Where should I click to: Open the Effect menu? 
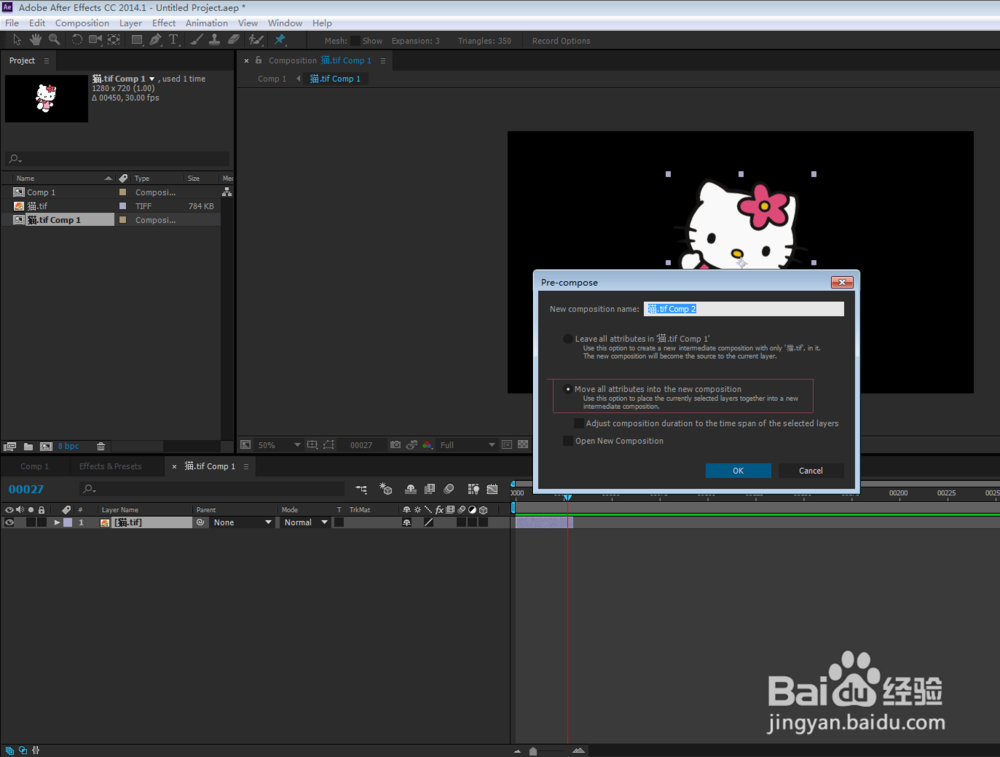coord(164,23)
